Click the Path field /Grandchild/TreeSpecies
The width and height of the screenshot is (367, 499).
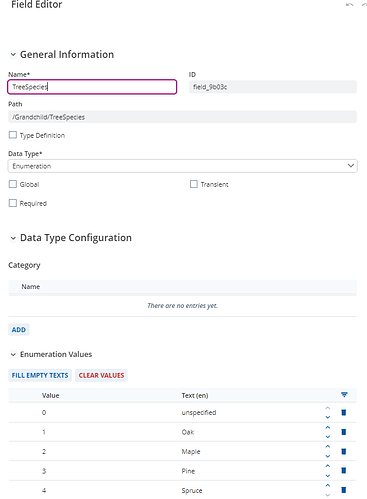[183, 117]
